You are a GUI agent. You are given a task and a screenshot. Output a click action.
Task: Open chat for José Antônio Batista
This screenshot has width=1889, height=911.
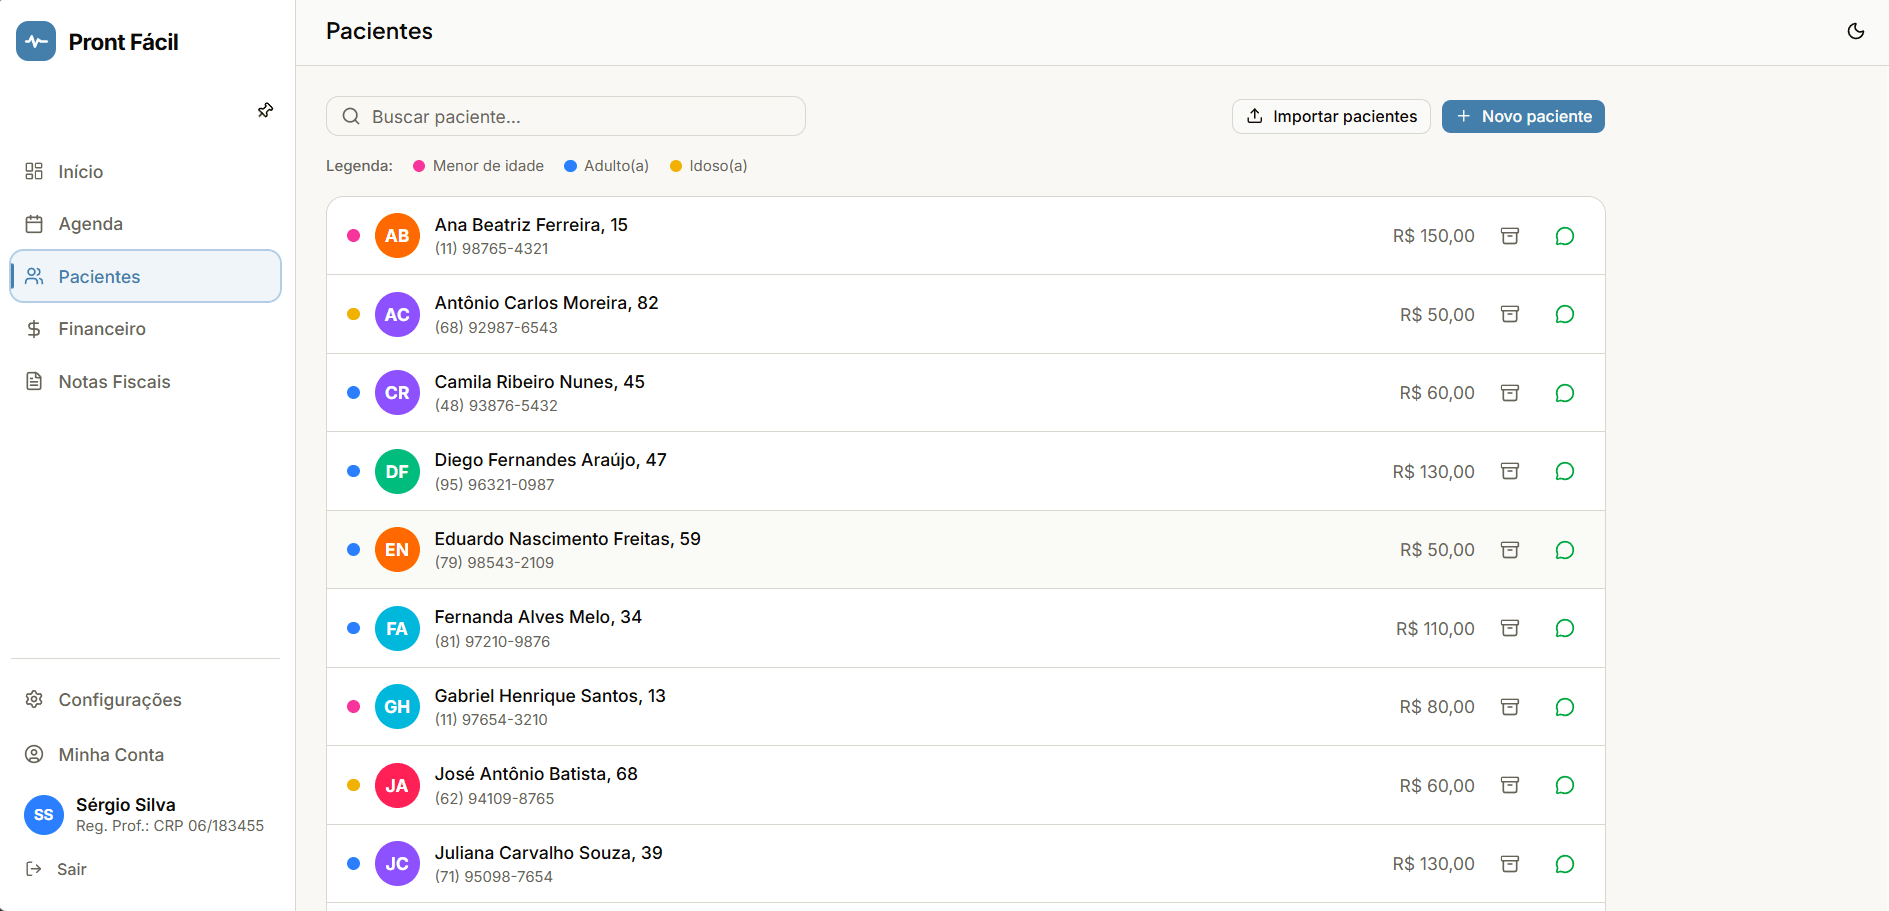[x=1565, y=785]
